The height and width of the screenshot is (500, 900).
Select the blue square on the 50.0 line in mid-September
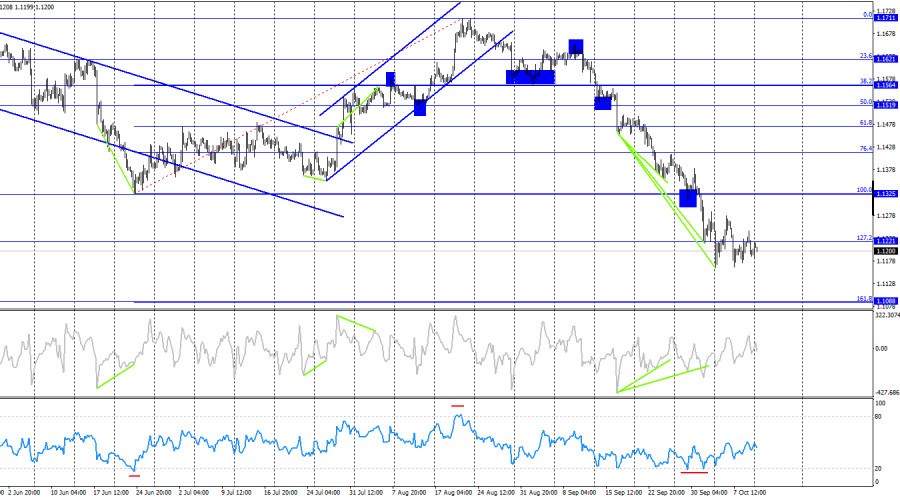point(603,103)
